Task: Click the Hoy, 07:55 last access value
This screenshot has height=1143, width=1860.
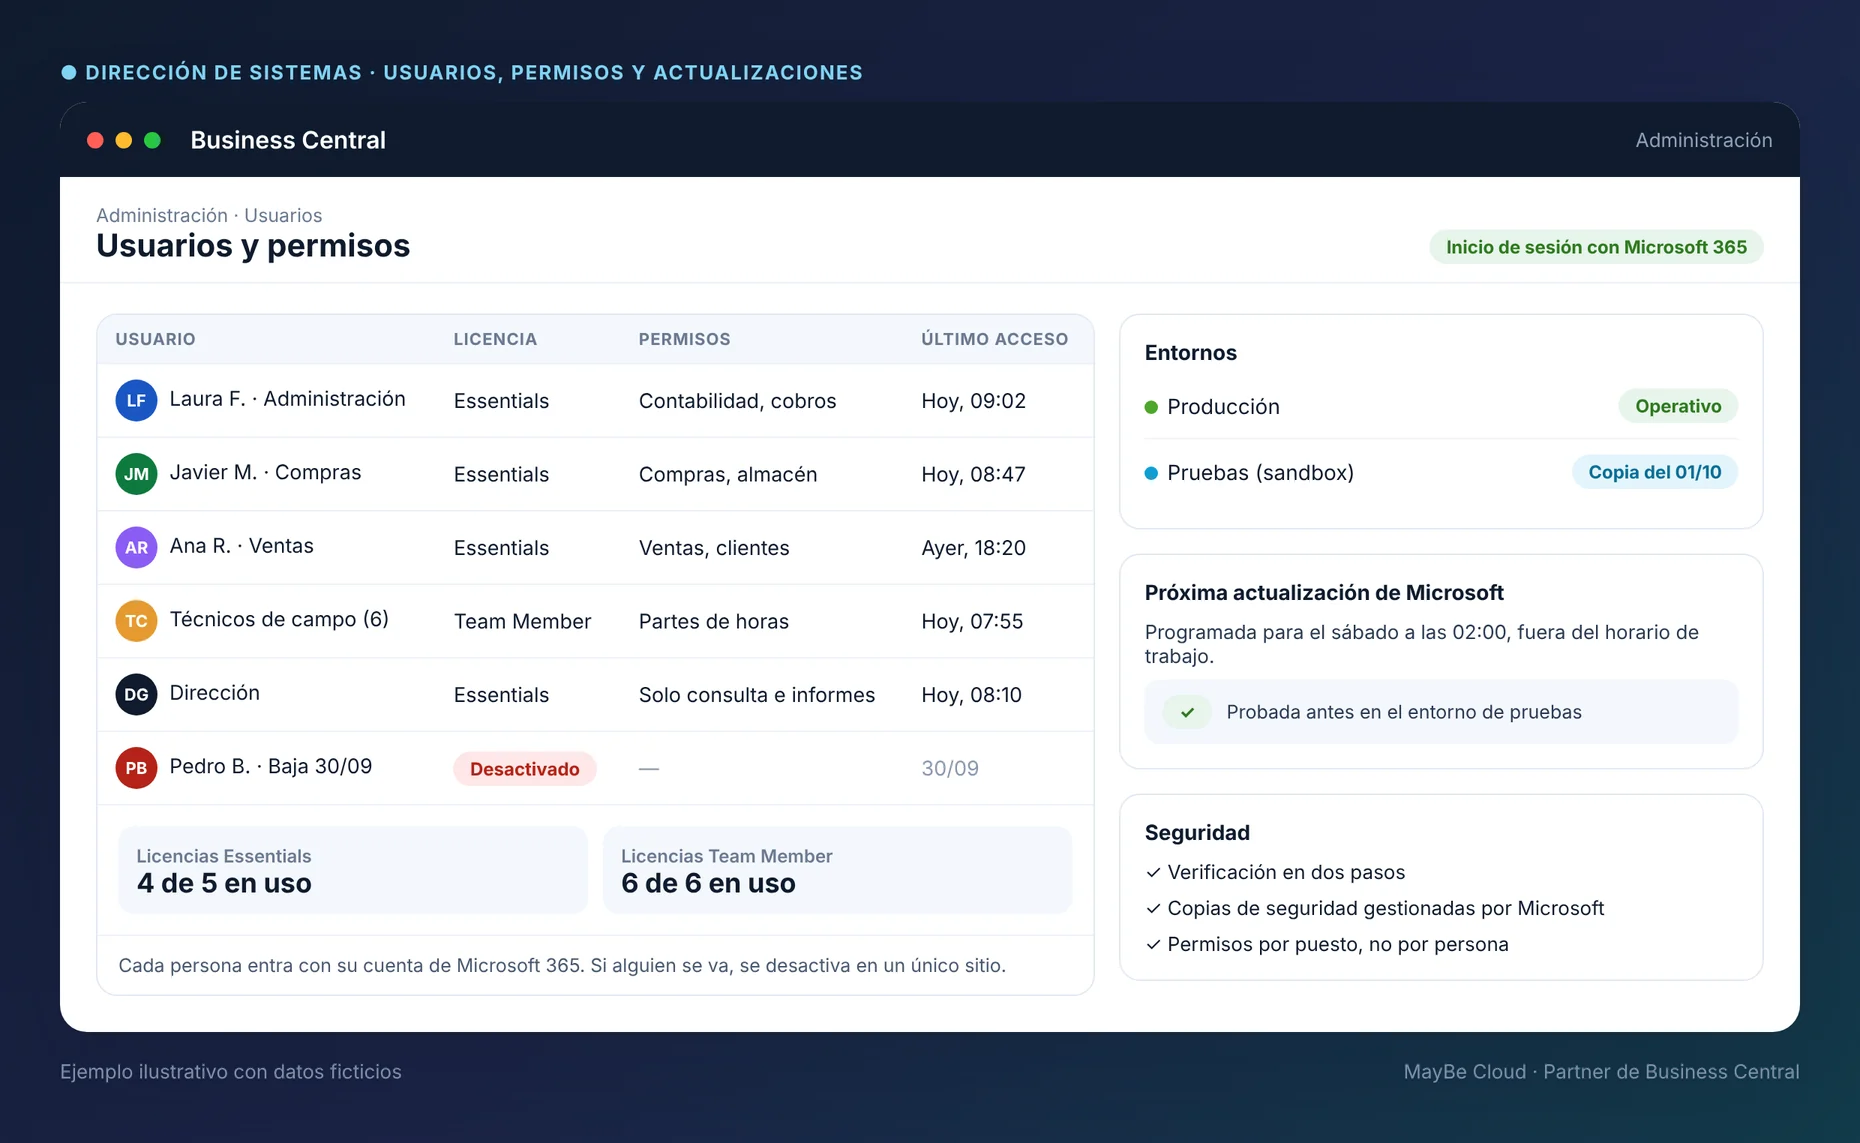Action: pyautogui.click(x=972, y=621)
